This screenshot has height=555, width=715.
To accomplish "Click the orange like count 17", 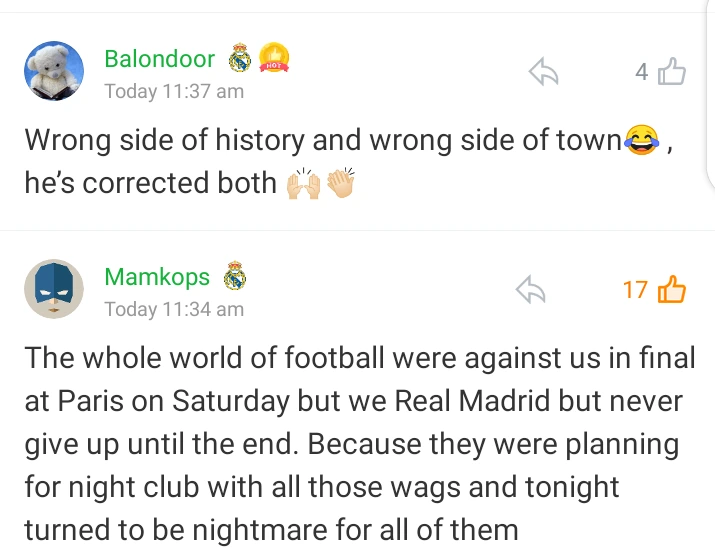I will [x=635, y=290].
